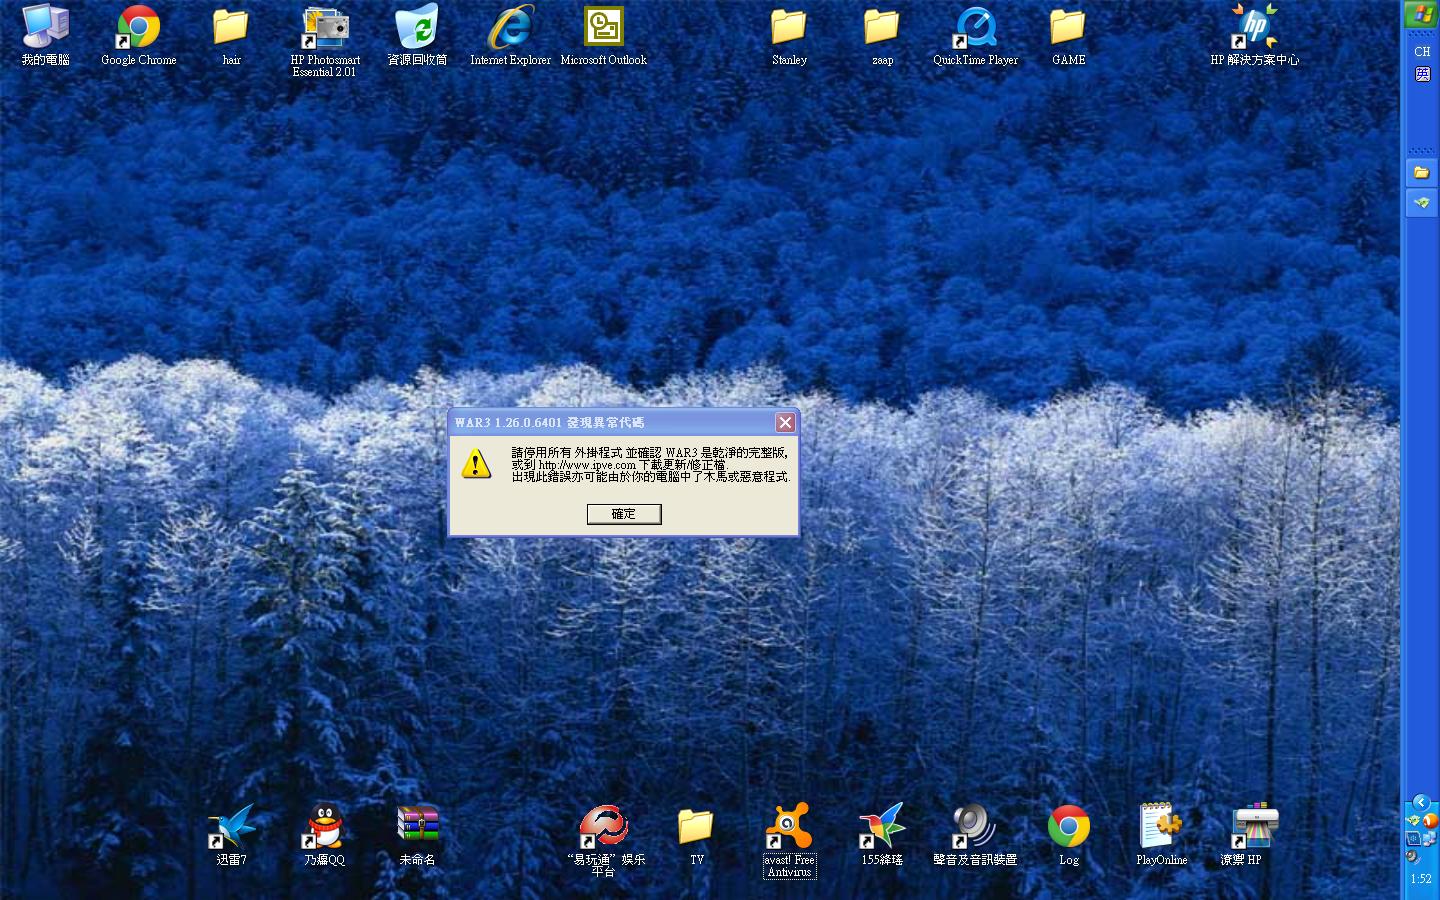Select the avast! Free Antivirus shortcut
Image resolution: width=1440 pixels, height=900 pixels.
[x=789, y=840]
